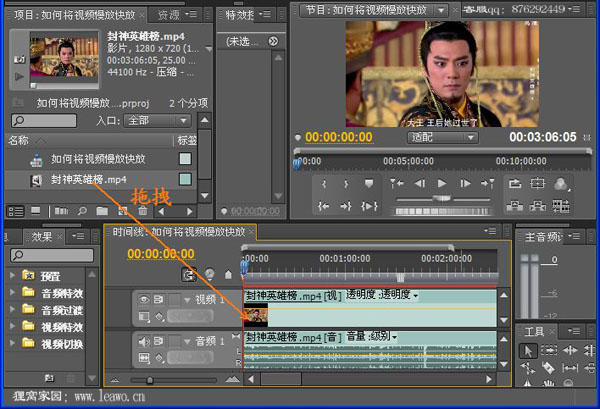Click the 00:00:00:00 timeline timecode
The width and height of the screenshot is (600, 409).
(161, 254)
